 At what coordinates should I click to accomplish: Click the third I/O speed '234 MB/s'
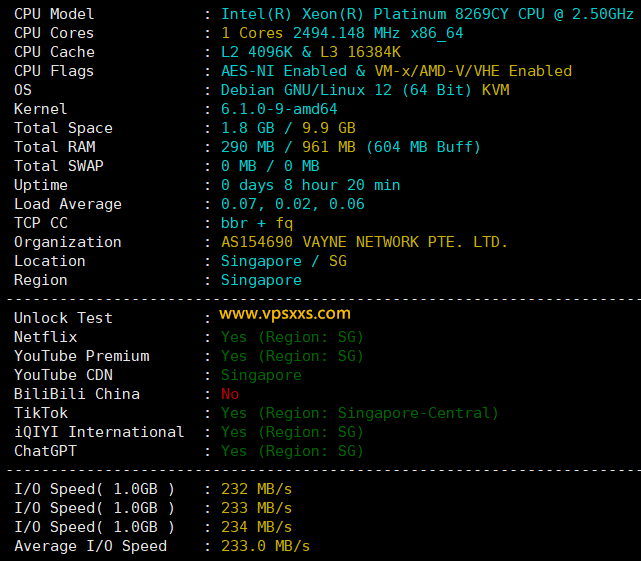[256, 527]
